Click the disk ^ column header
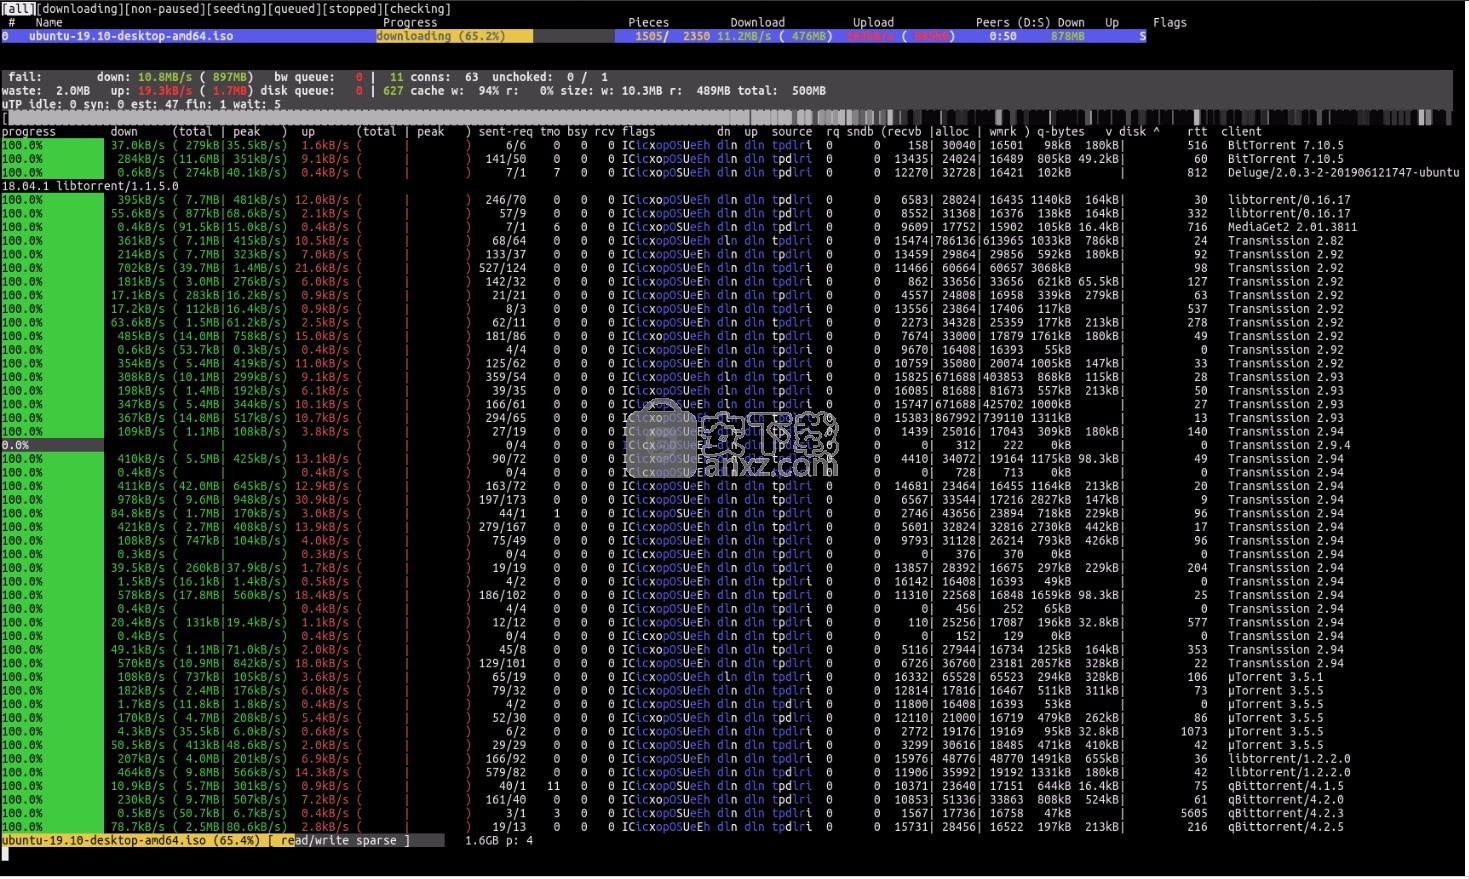 (1139, 131)
